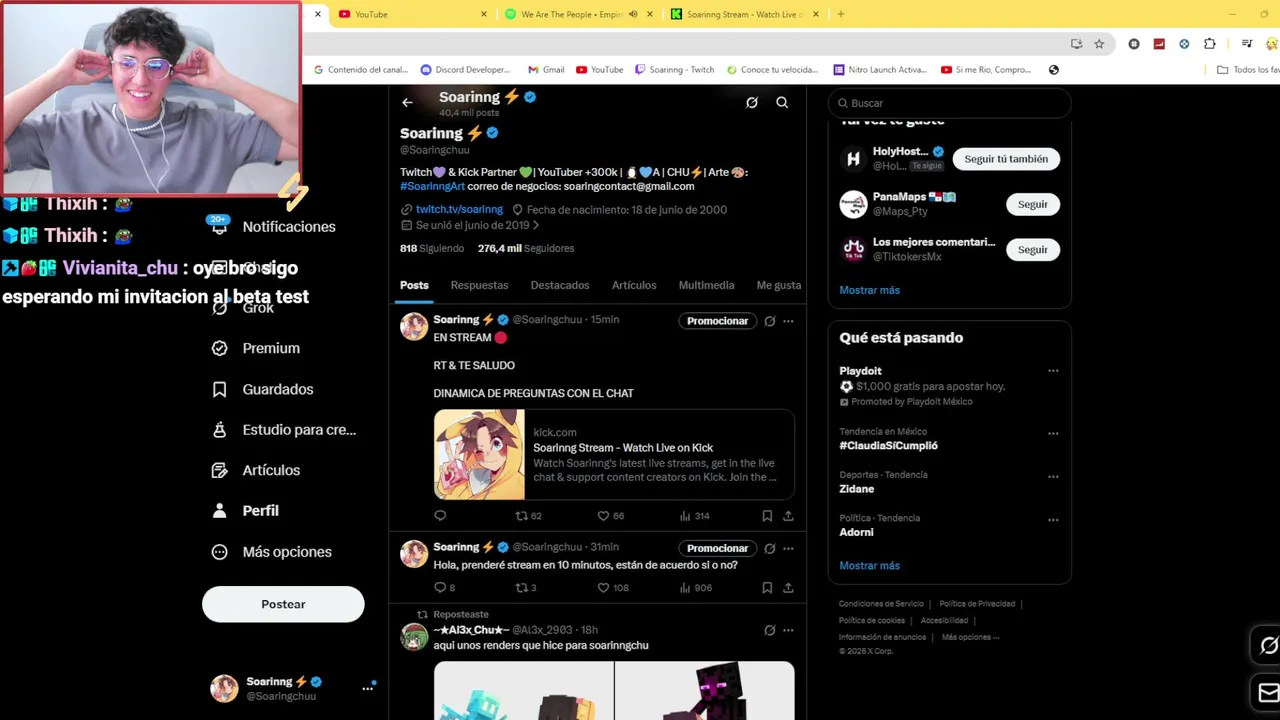
Task: Switch to Me gusta tab
Action: pyautogui.click(x=779, y=285)
